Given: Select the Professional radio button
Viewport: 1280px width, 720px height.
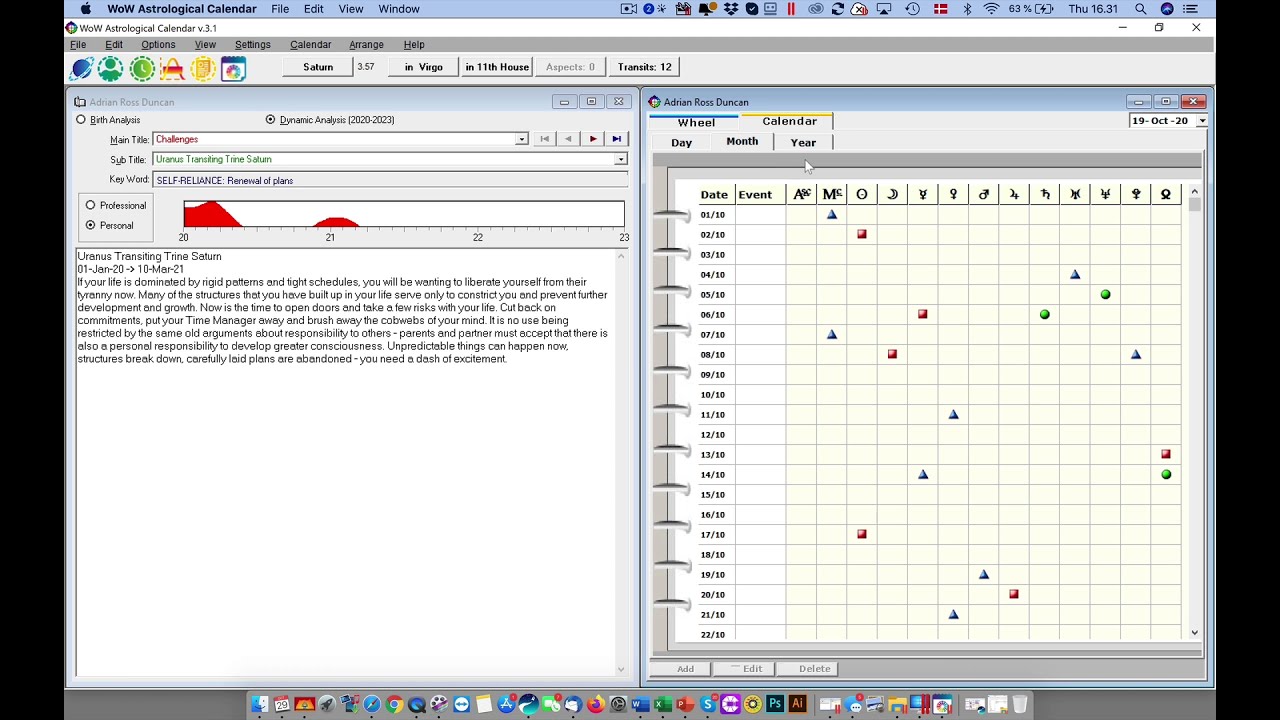Looking at the screenshot, I should point(90,205).
